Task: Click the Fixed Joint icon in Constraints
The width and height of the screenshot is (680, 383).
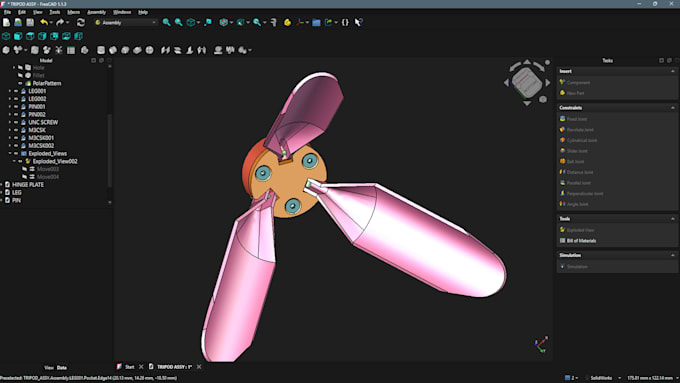Action: 562,119
